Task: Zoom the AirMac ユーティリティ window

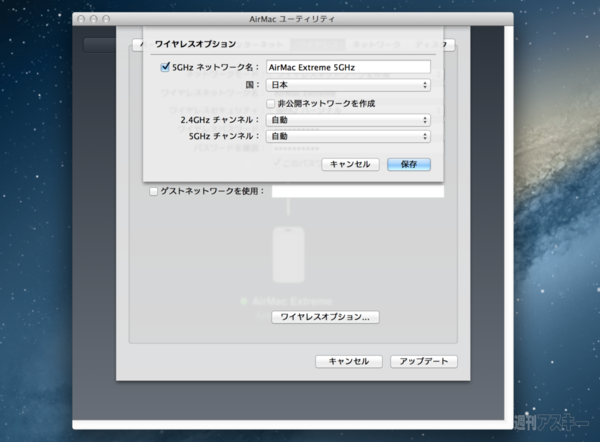Action: click(106, 19)
